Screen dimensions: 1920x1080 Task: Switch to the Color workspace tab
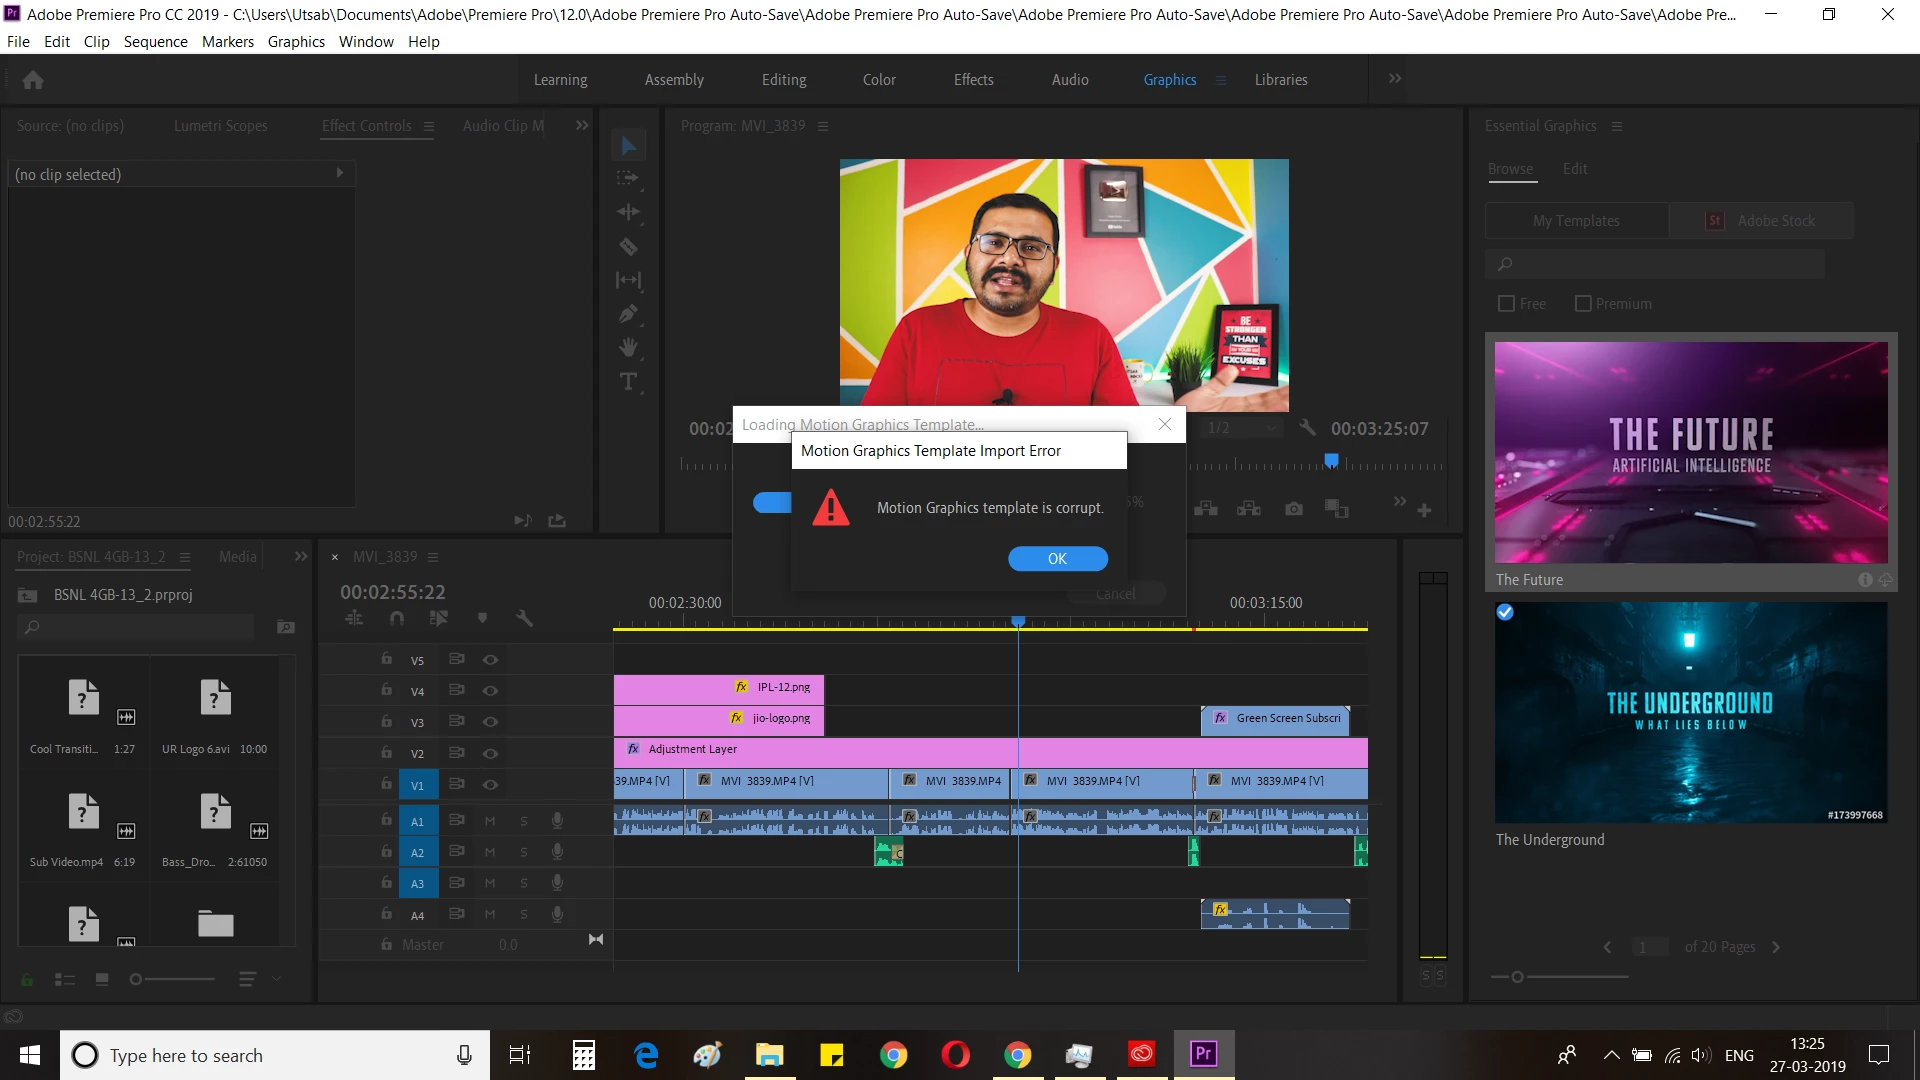[x=879, y=80]
